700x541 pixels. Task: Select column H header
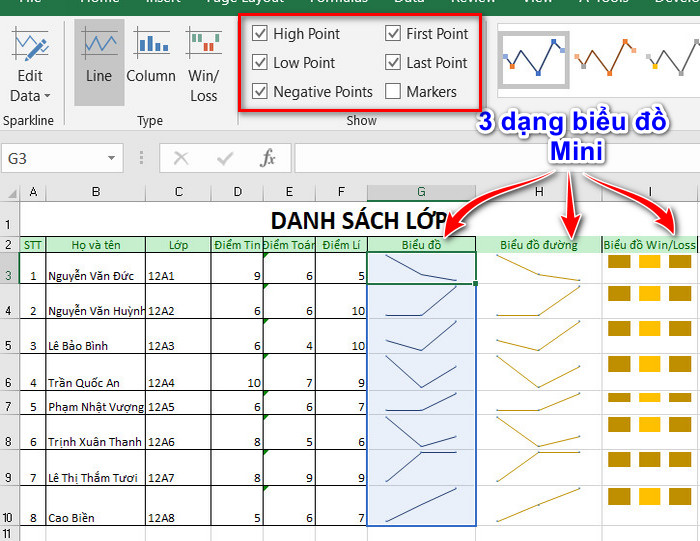click(x=539, y=192)
